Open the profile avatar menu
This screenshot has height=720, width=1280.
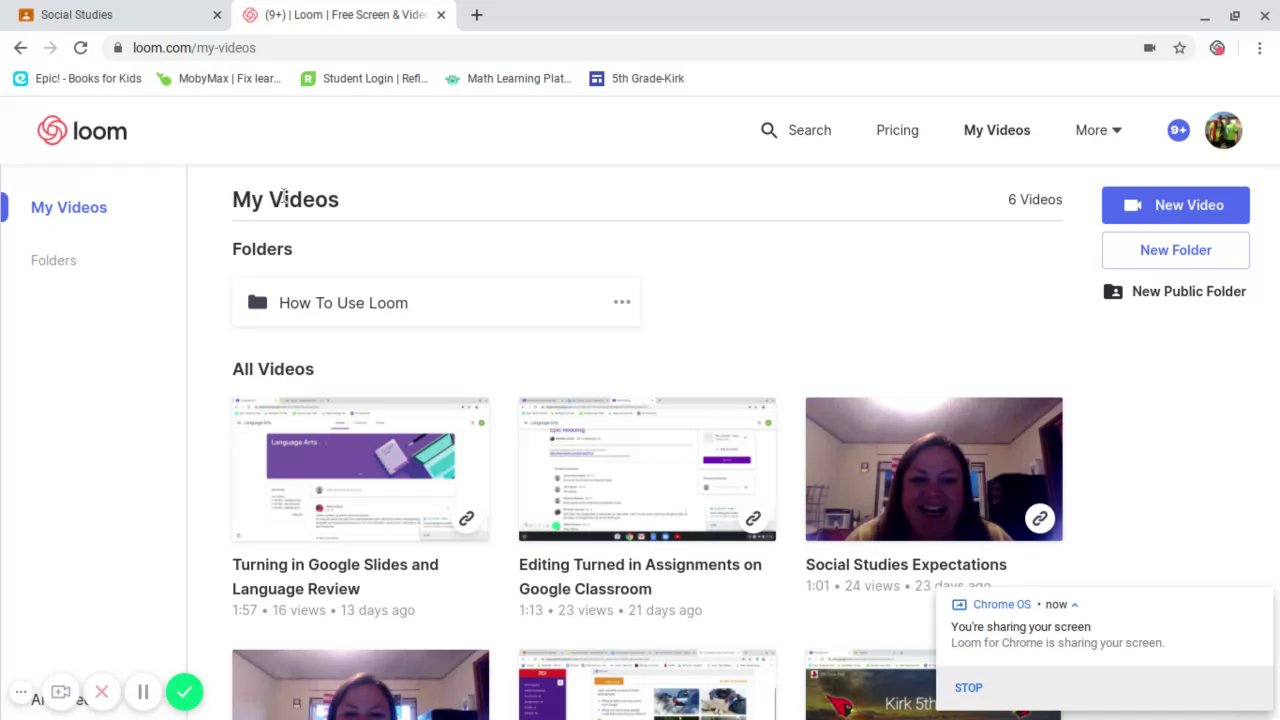pyautogui.click(x=1223, y=130)
